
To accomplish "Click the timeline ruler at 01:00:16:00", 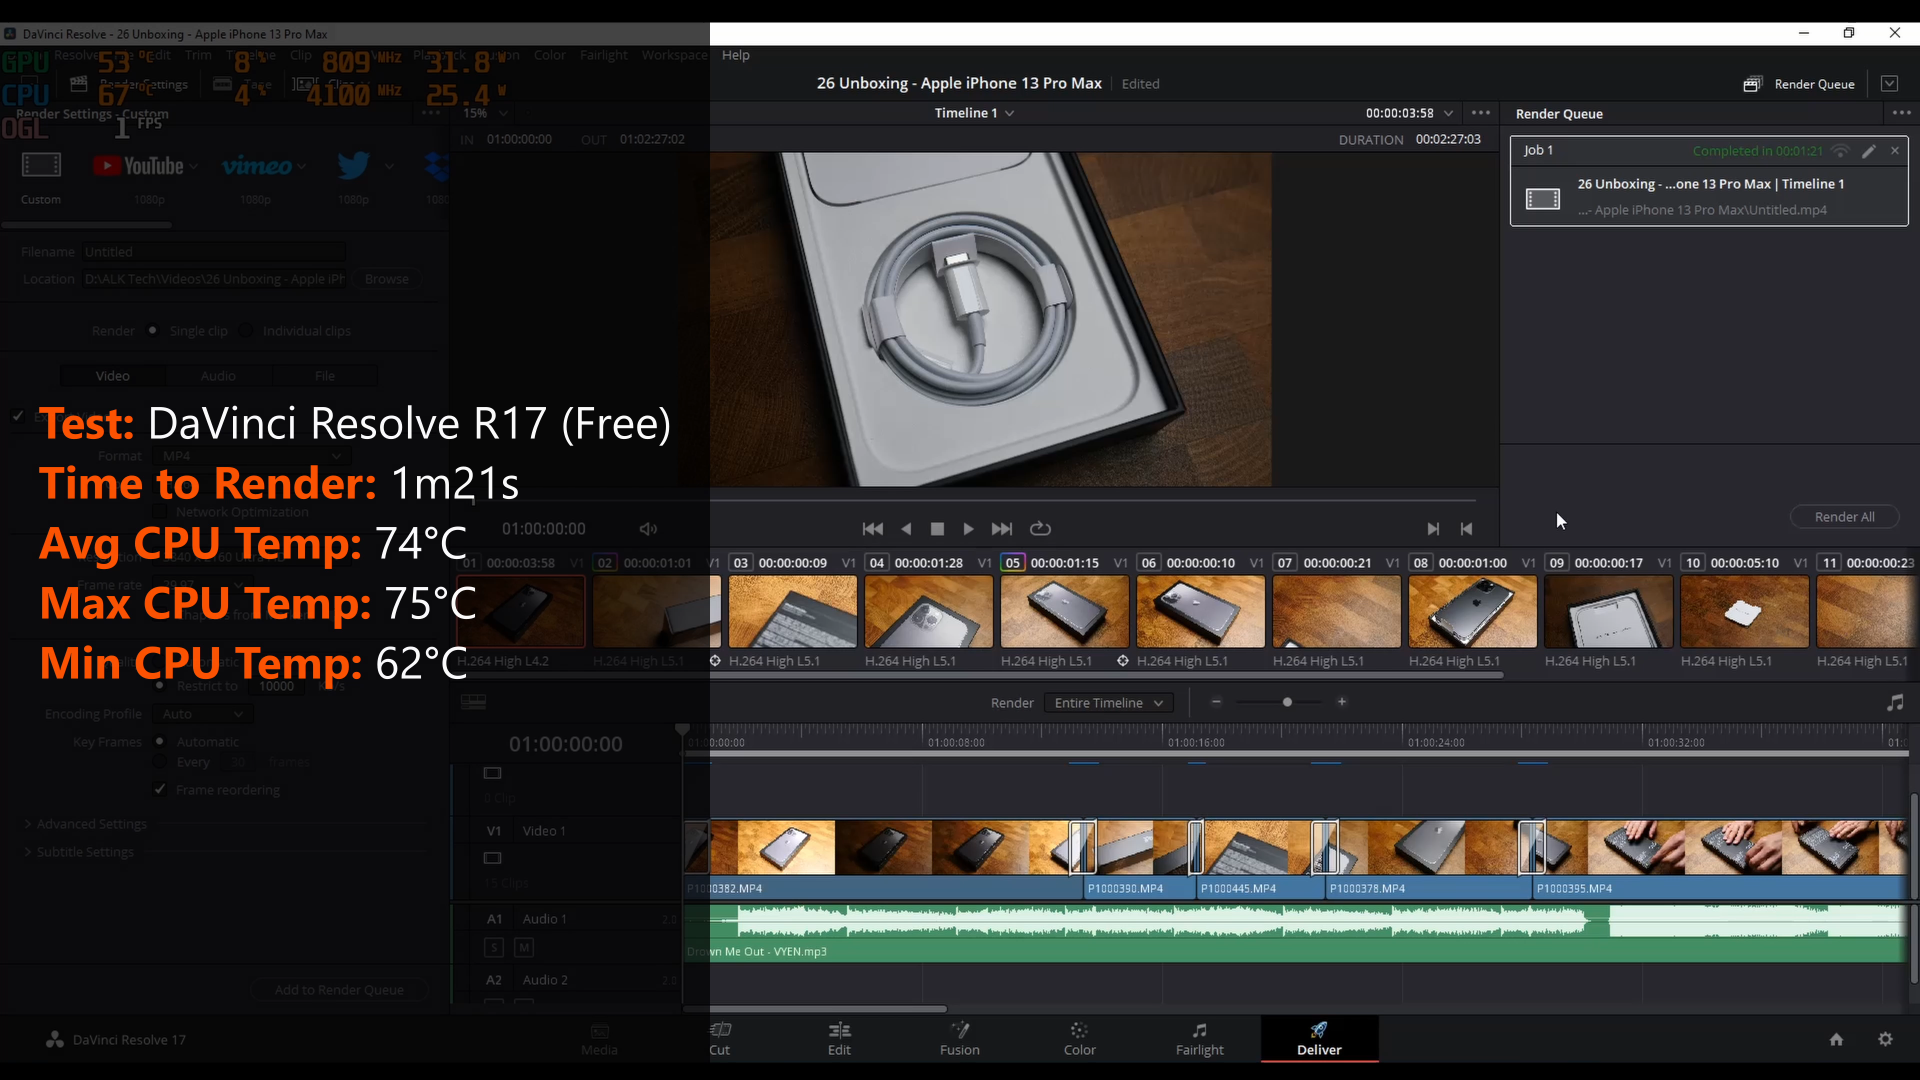I will tap(1196, 741).
